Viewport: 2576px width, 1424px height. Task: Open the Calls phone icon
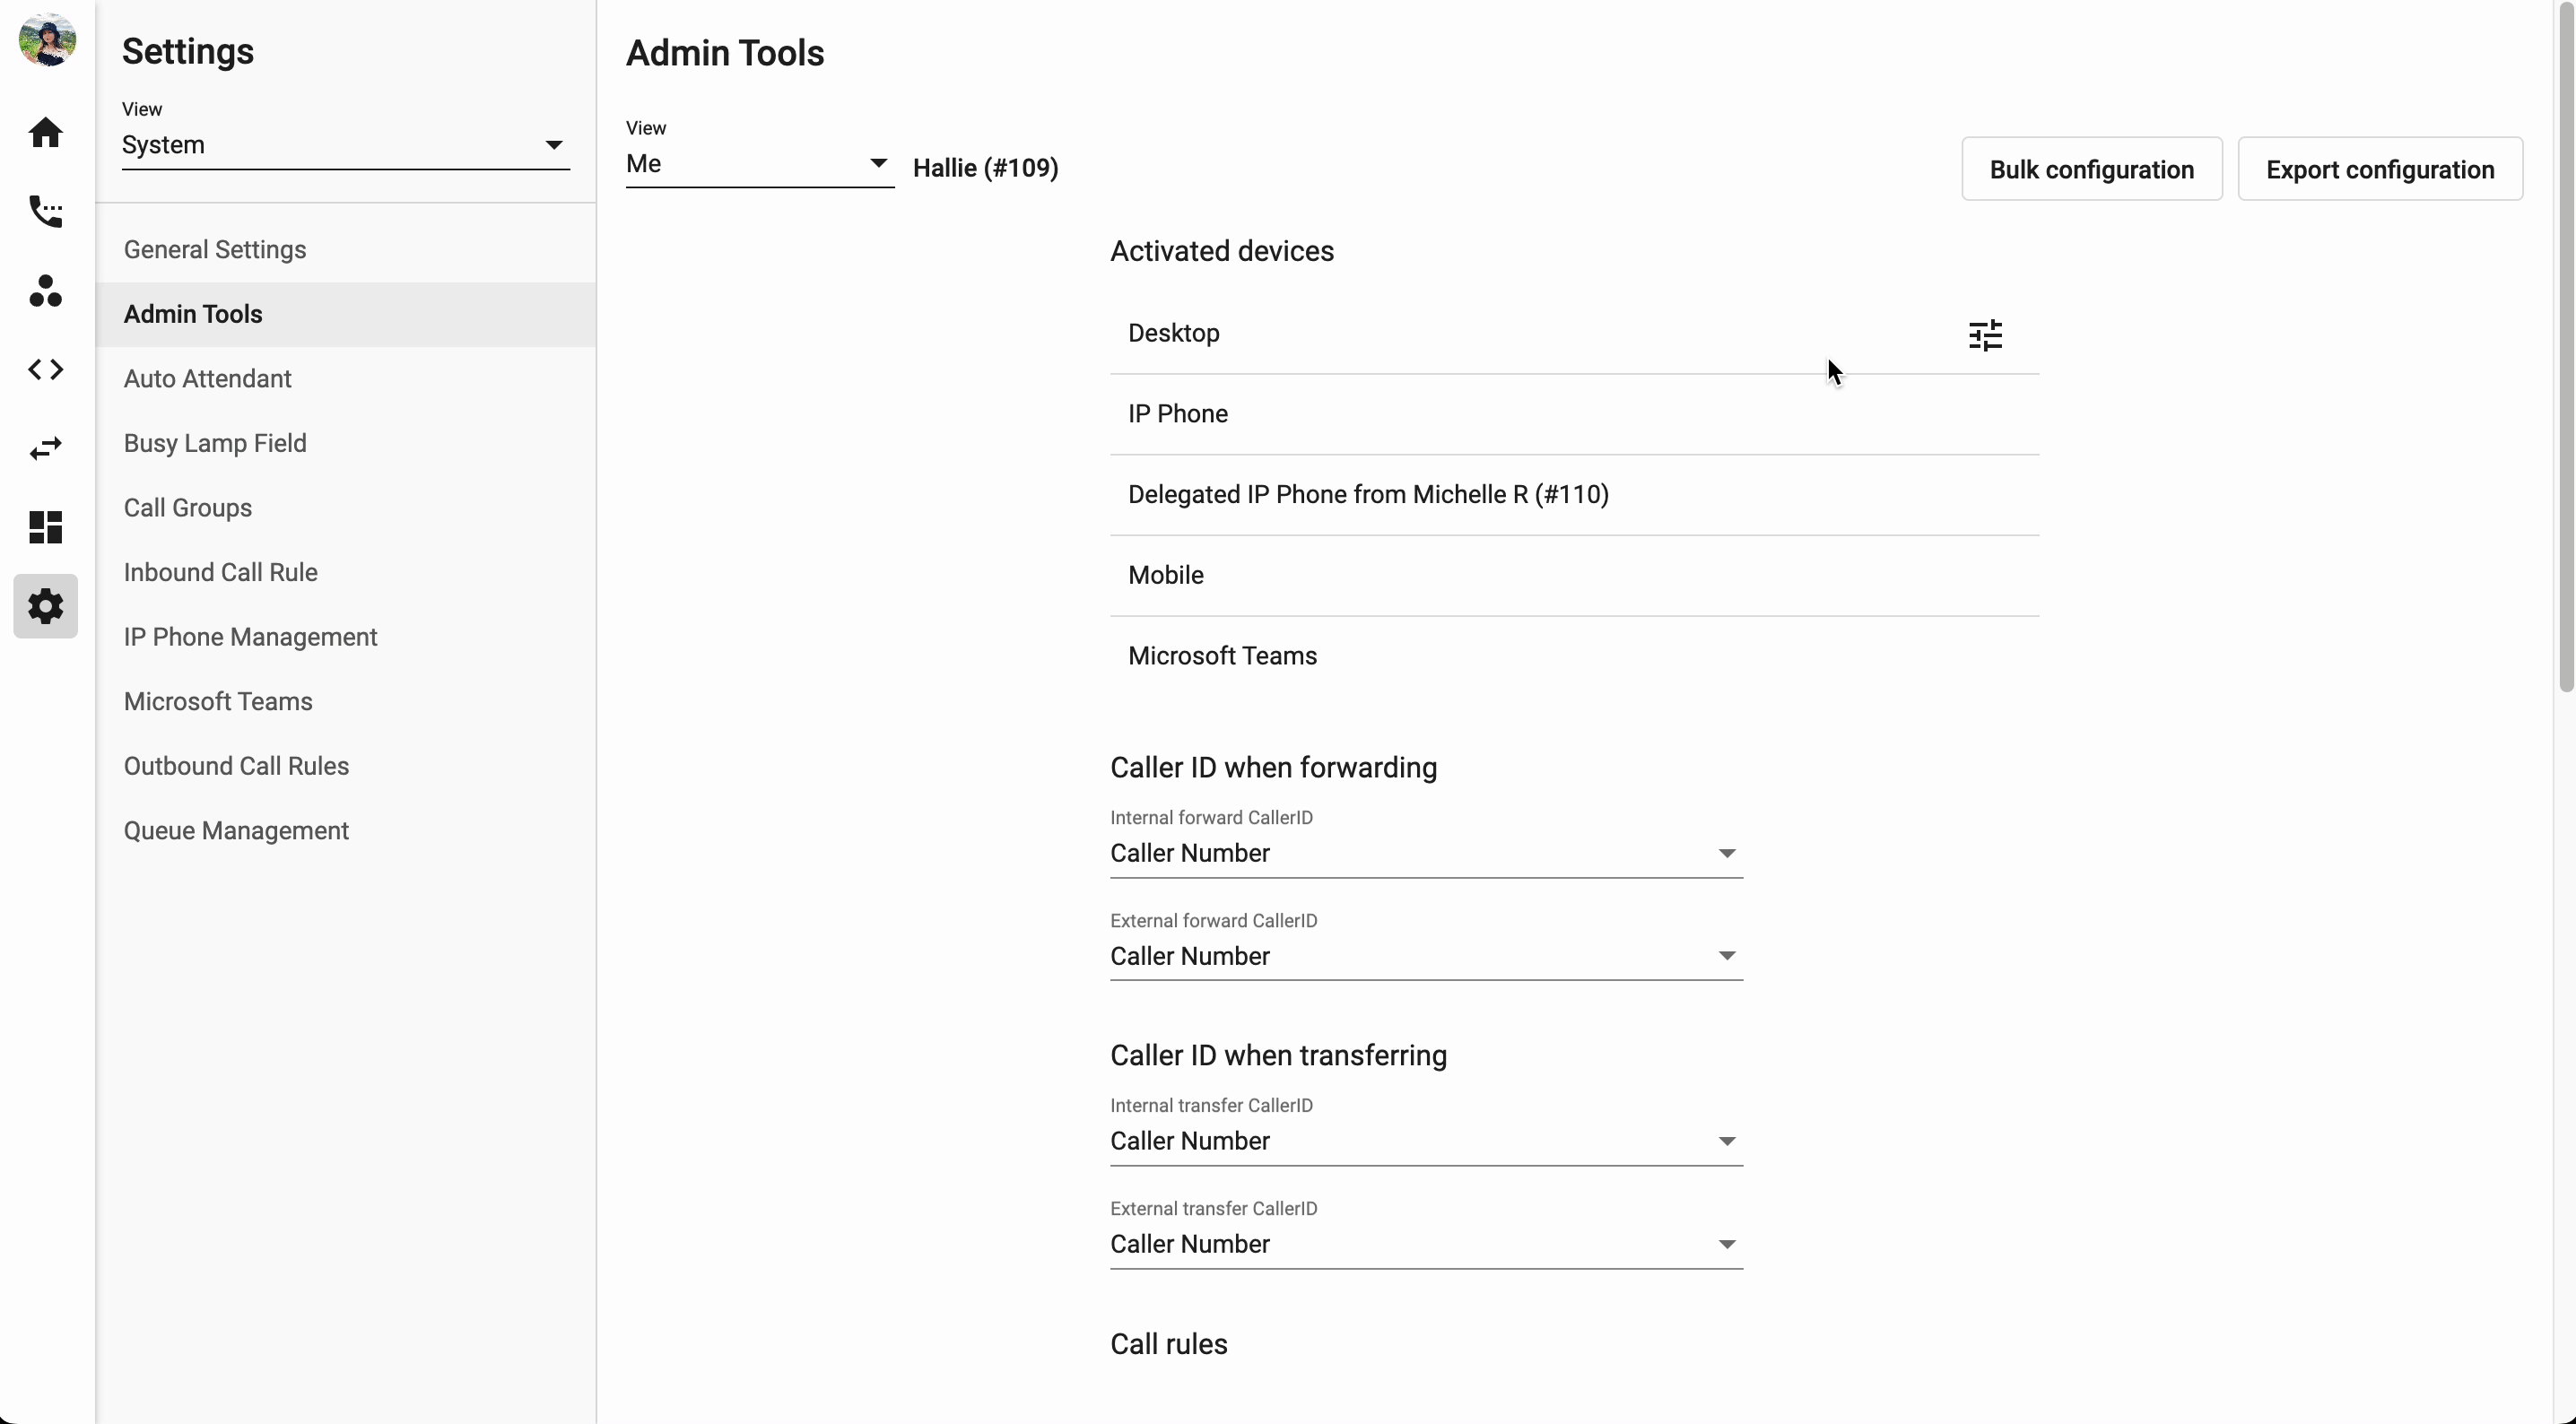46,211
